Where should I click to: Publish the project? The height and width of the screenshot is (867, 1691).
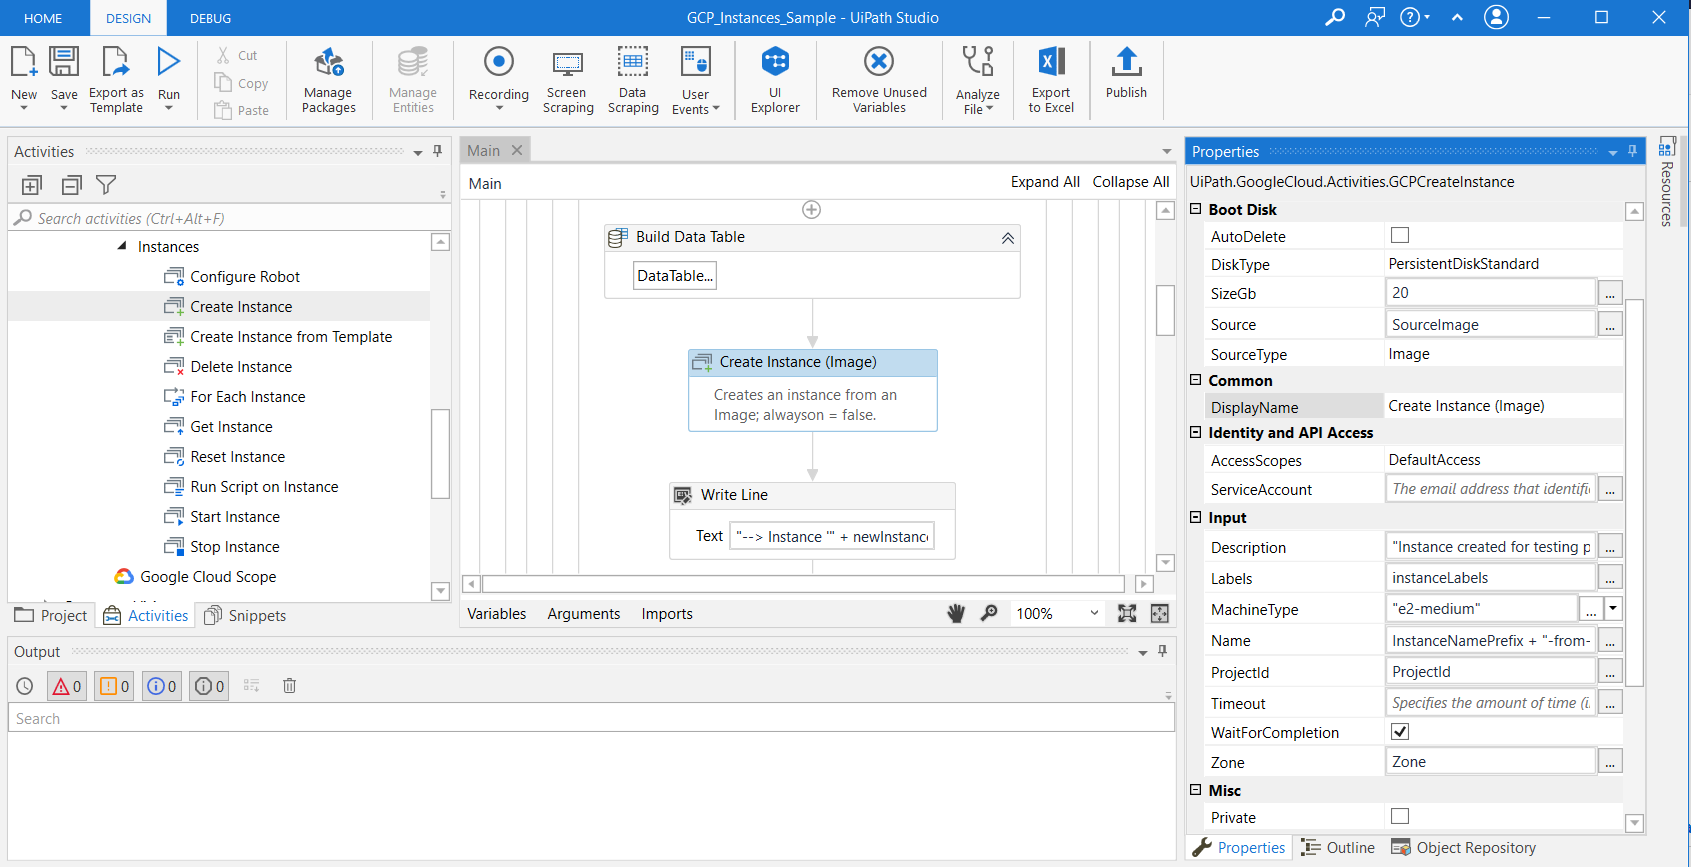(1126, 73)
